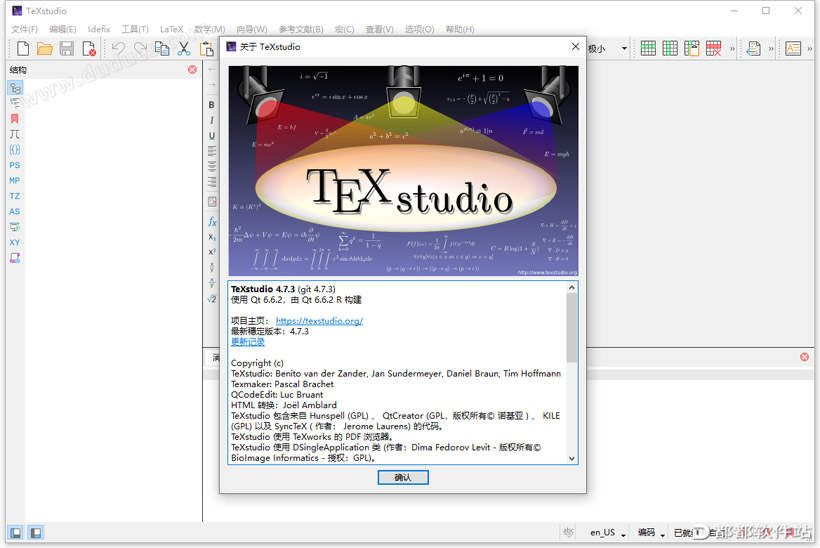Image resolution: width=820 pixels, height=548 pixels.
Task: Open the 极小 size dropdown
Action: click(x=607, y=49)
